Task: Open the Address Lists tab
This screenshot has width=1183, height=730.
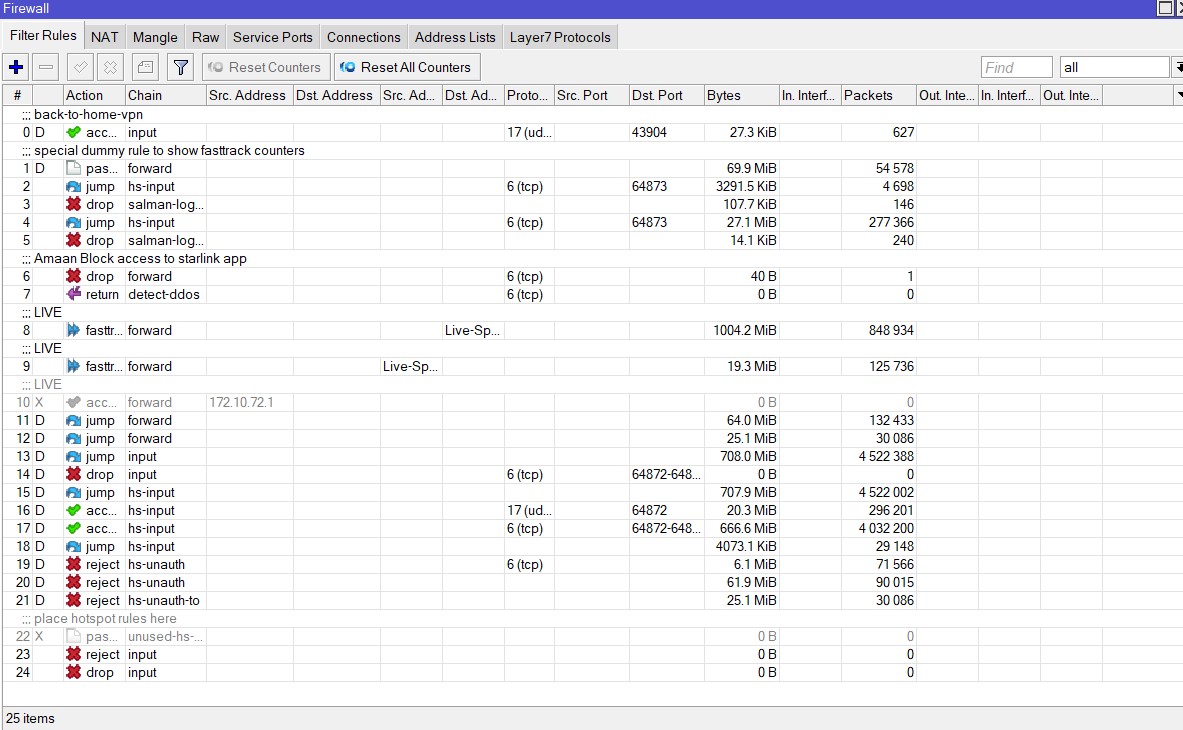Action: [455, 37]
